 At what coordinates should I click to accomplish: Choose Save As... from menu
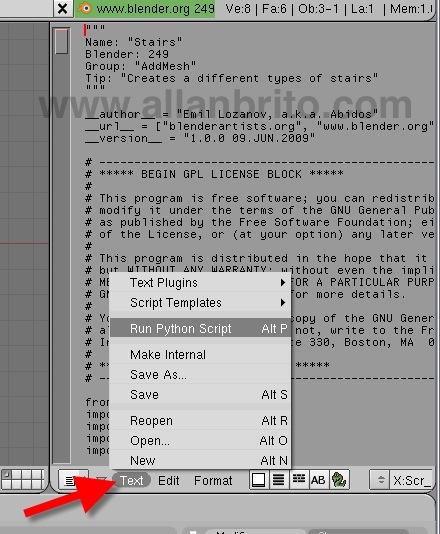[200, 375]
